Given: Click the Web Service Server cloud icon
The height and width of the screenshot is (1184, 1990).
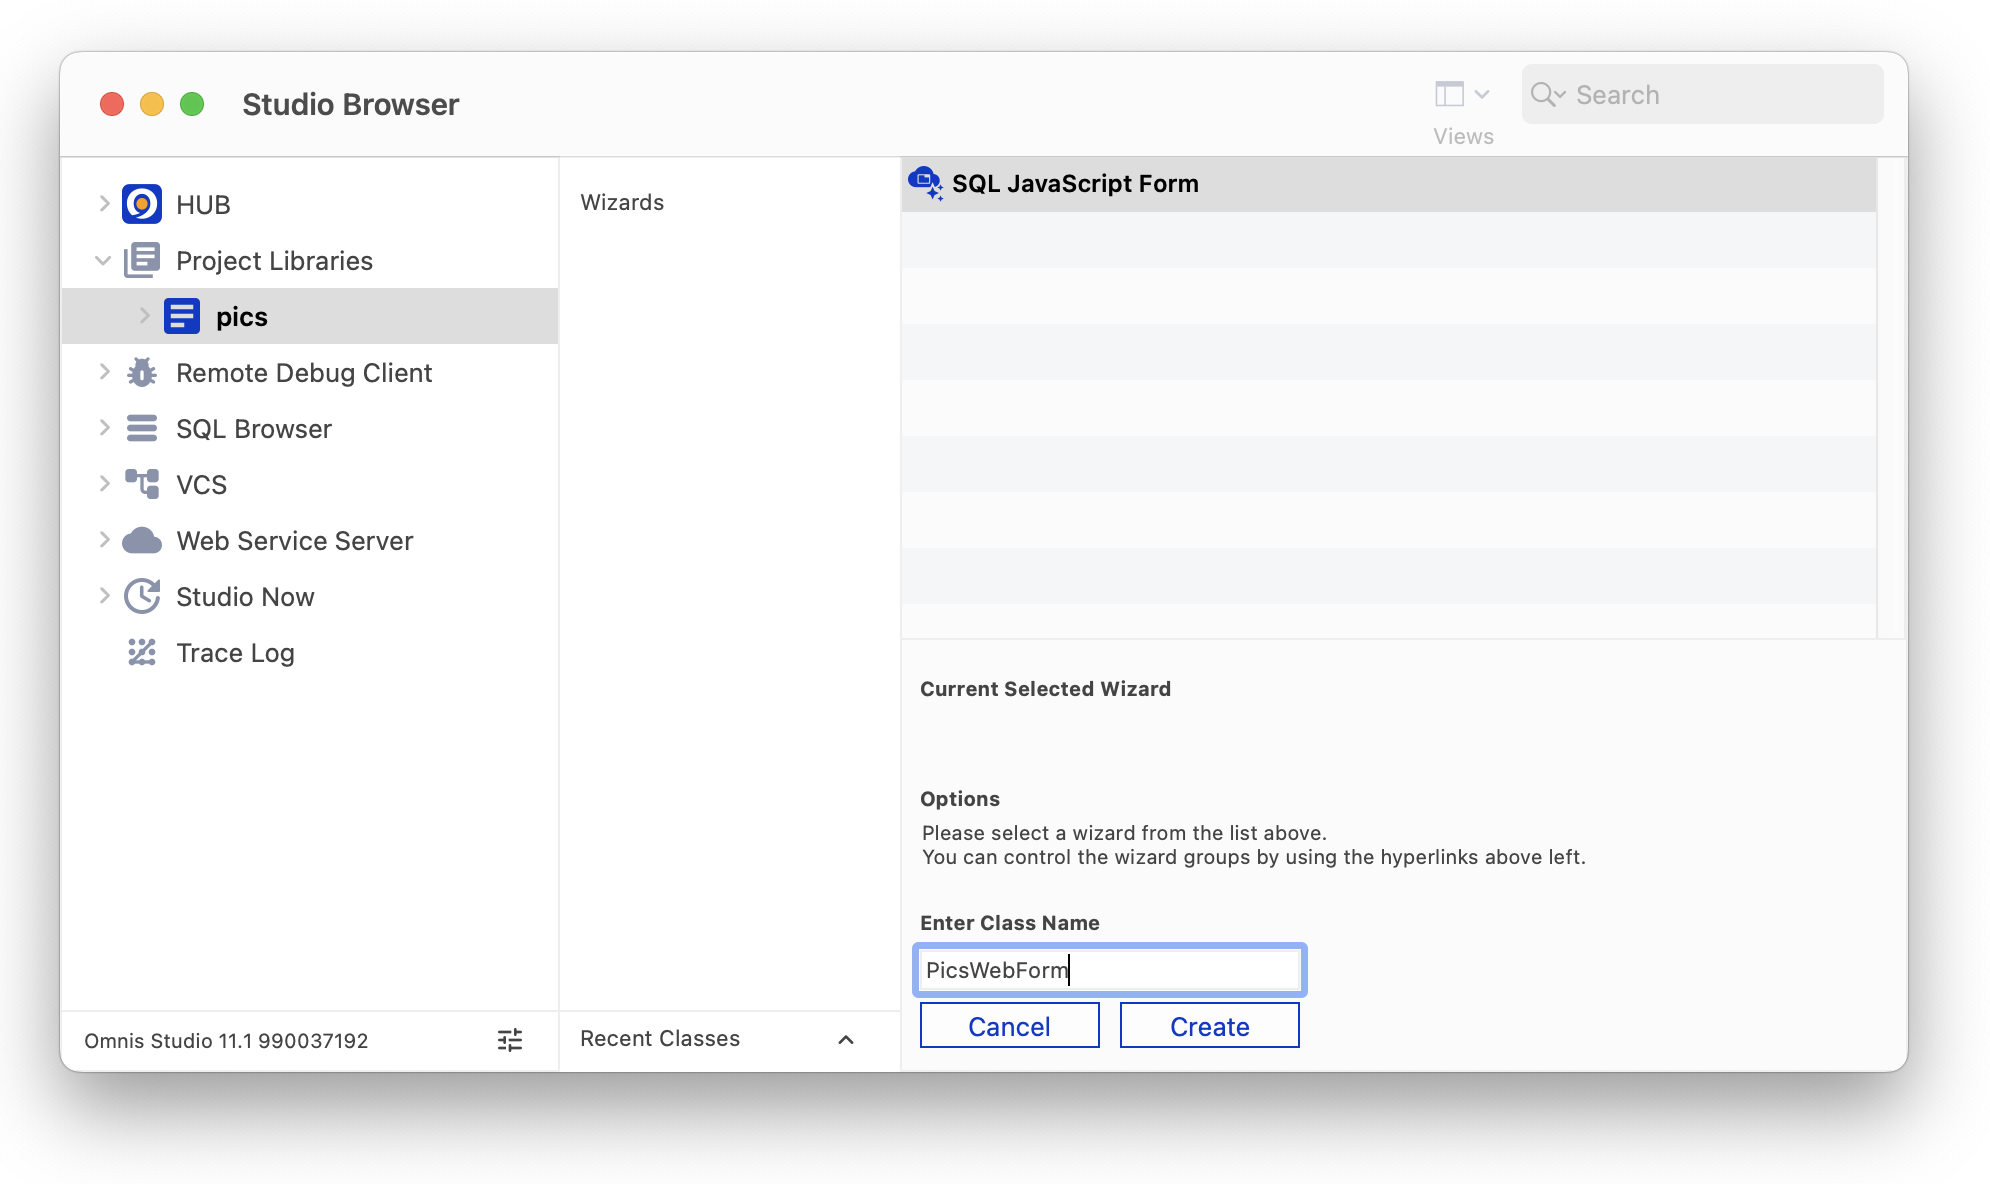Looking at the screenshot, I should (x=142, y=541).
